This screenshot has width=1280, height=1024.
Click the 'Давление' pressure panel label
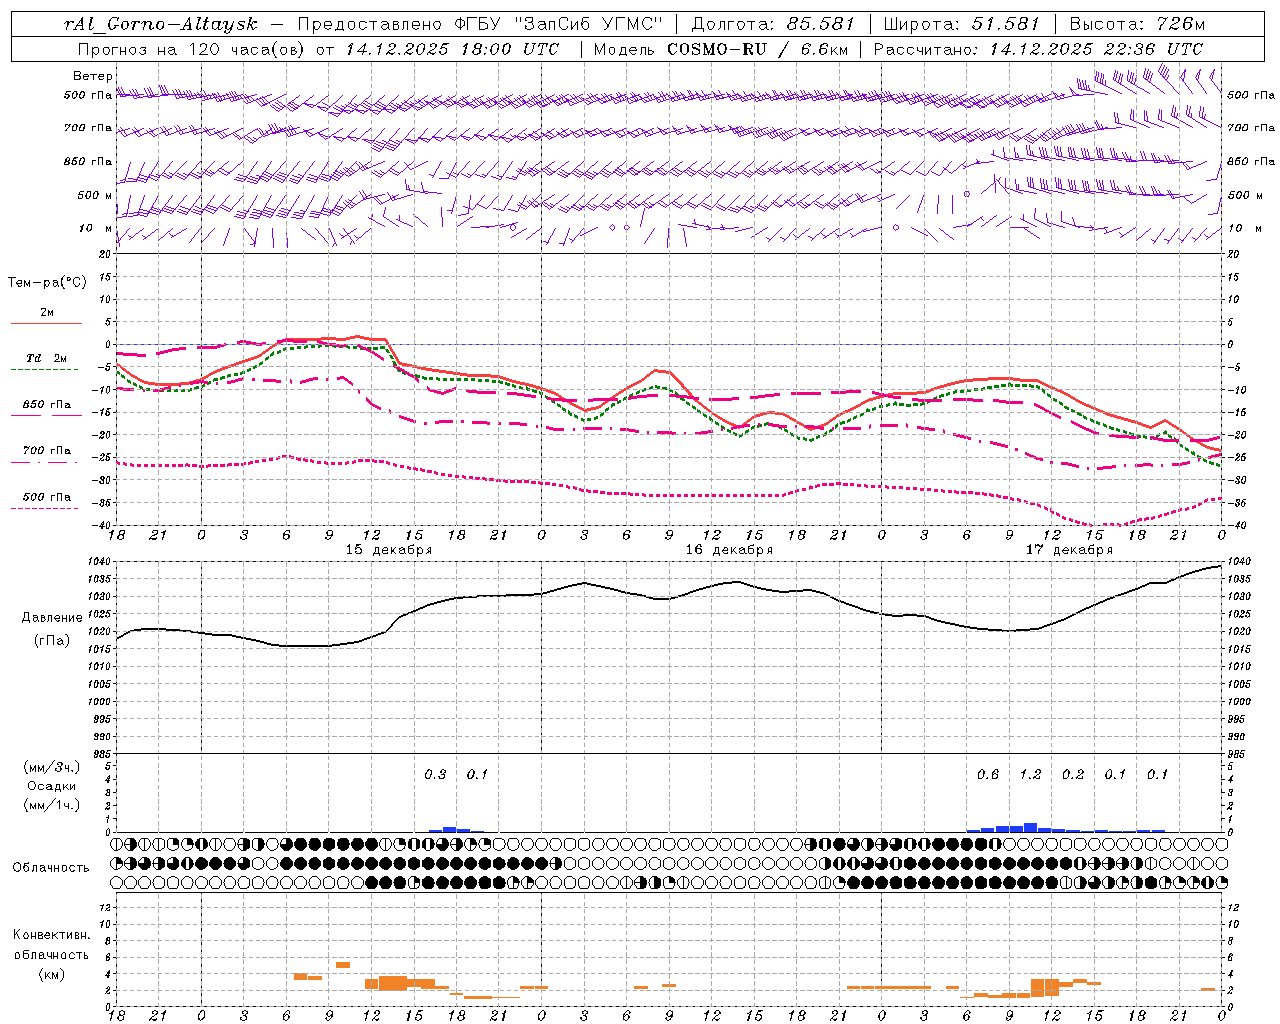(51, 618)
